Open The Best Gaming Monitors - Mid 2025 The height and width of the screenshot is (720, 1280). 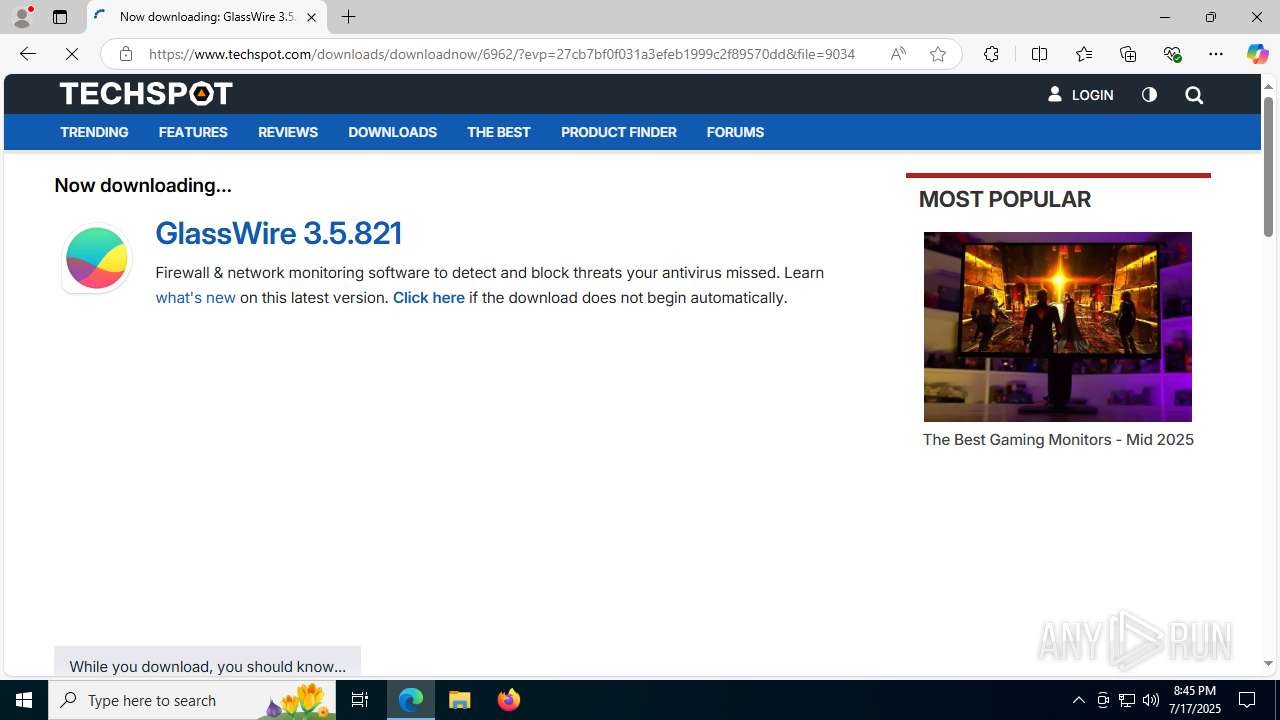1058,440
